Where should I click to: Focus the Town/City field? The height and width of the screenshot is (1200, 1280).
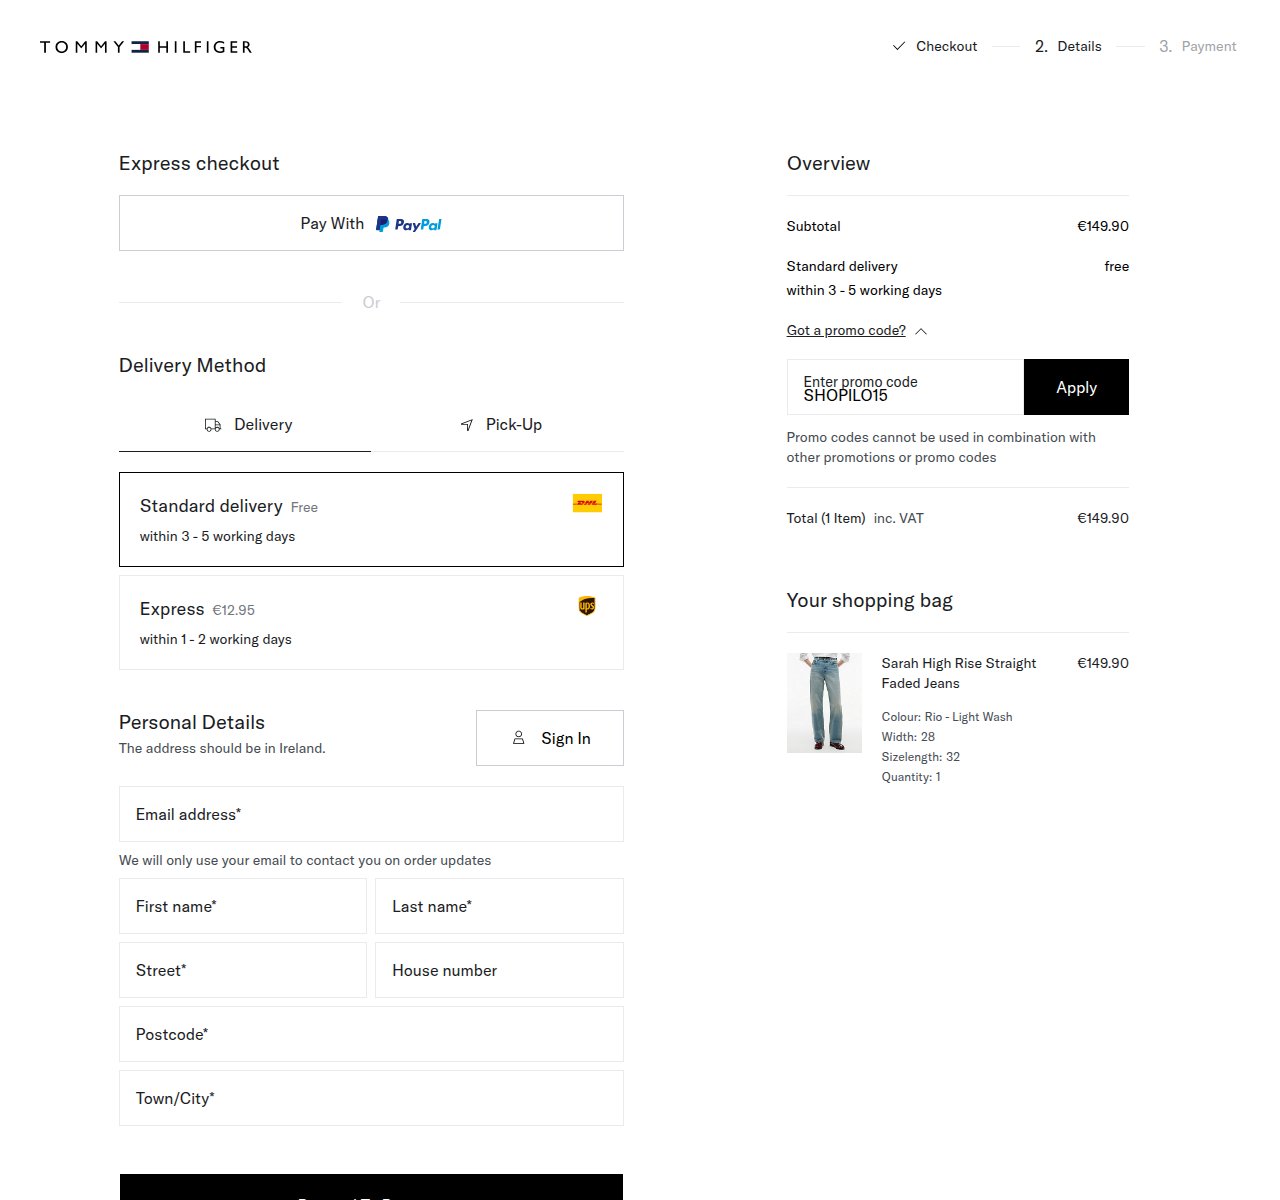pyautogui.click(x=371, y=1098)
